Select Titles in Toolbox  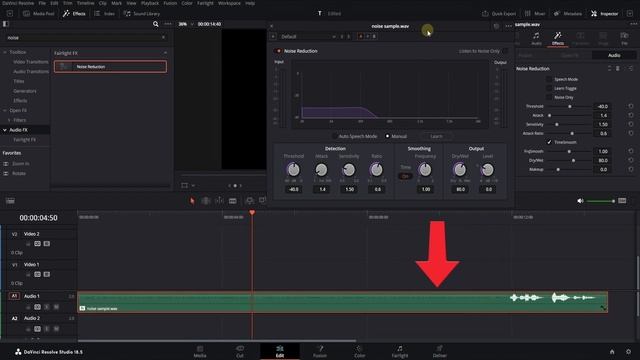pyautogui.click(x=19, y=81)
